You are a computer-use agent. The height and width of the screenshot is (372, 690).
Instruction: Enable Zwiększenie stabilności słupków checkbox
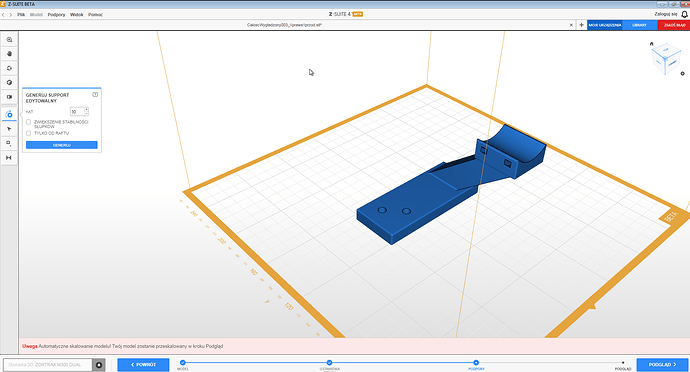coord(28,122)
